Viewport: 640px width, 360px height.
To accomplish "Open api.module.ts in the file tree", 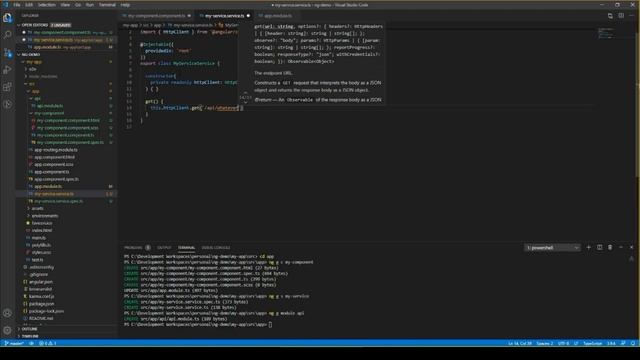I will pyautogui.click(x=50, y=106).
